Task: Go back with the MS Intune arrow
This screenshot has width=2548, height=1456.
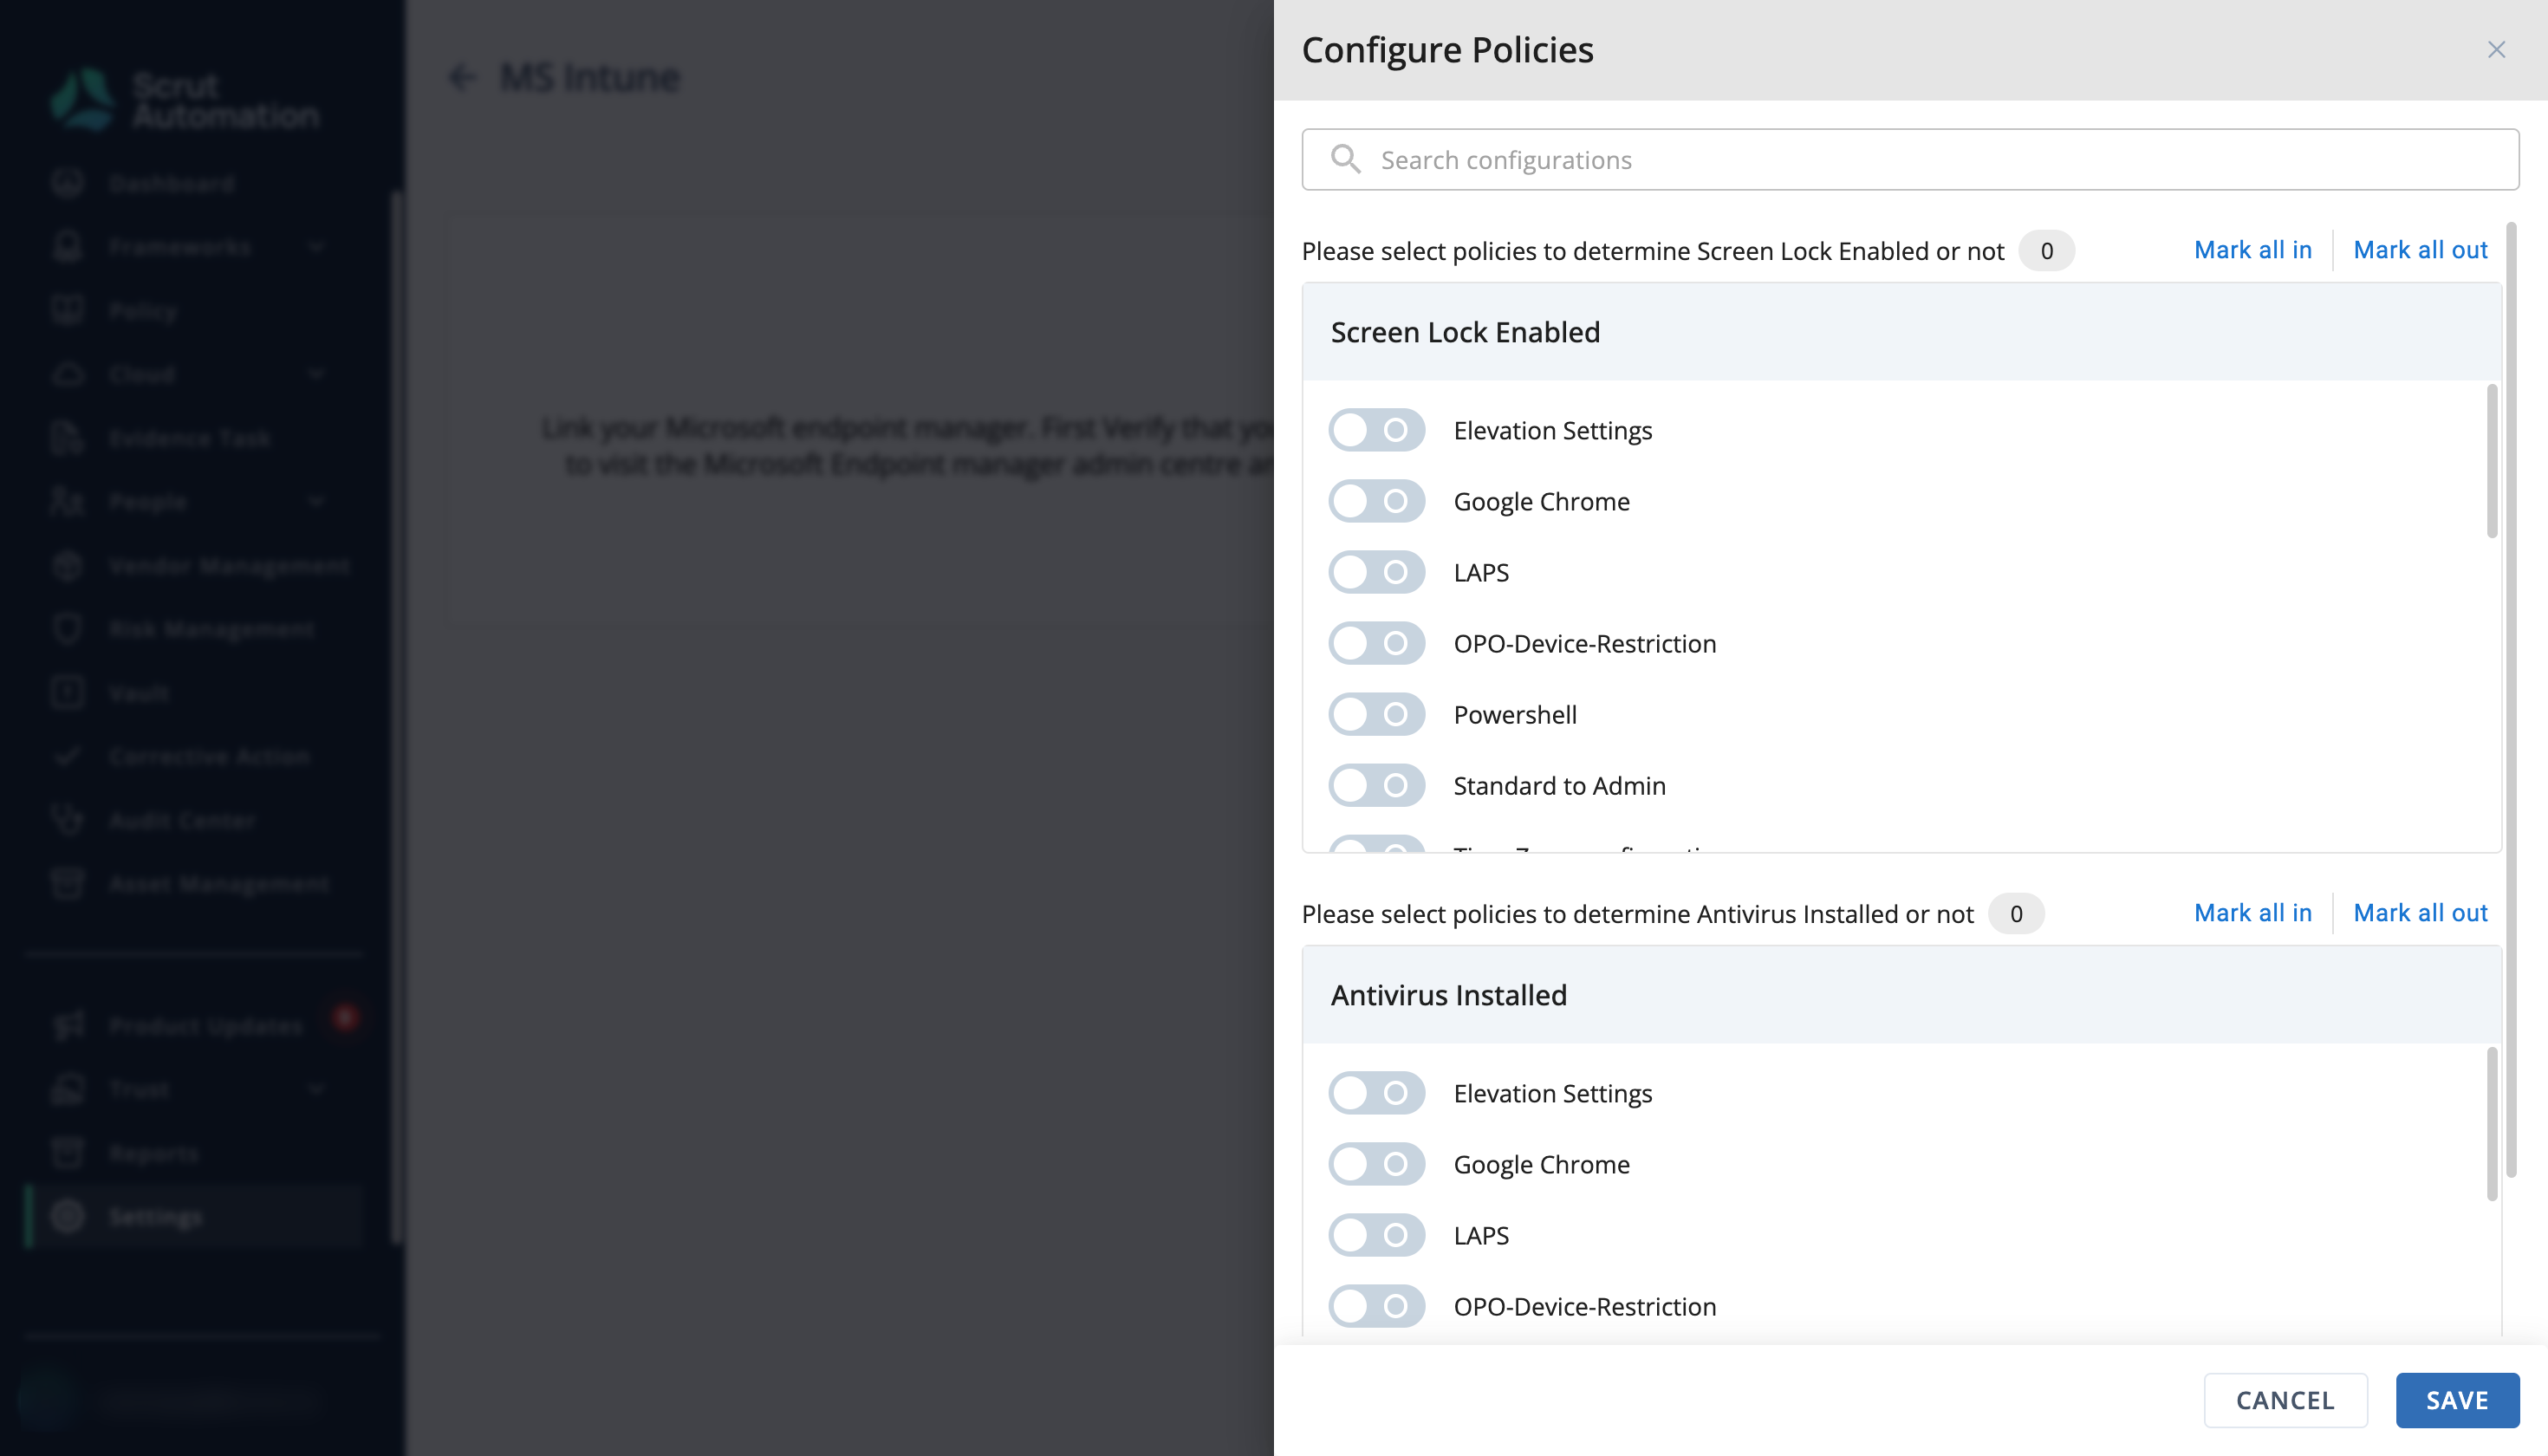Action: tap(462, 77)
